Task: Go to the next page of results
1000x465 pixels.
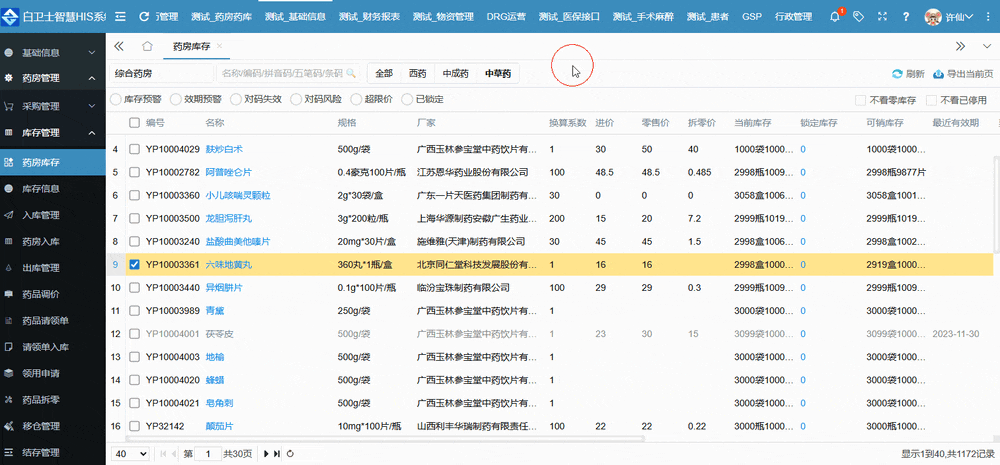Action: pos(265,454)
